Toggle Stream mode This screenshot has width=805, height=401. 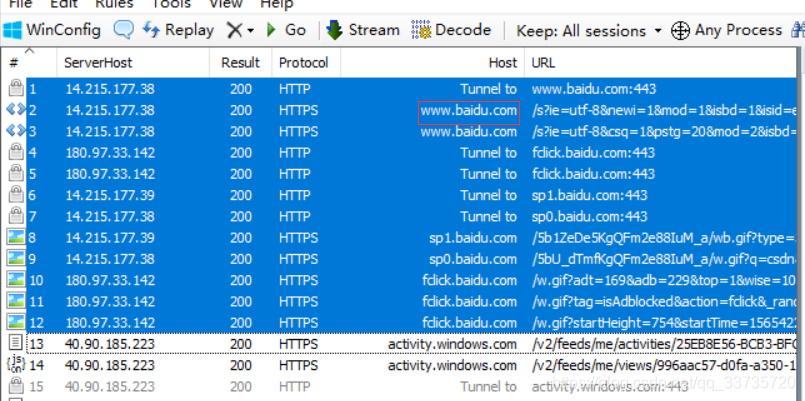pyautogui.click(x=363, y=30)
